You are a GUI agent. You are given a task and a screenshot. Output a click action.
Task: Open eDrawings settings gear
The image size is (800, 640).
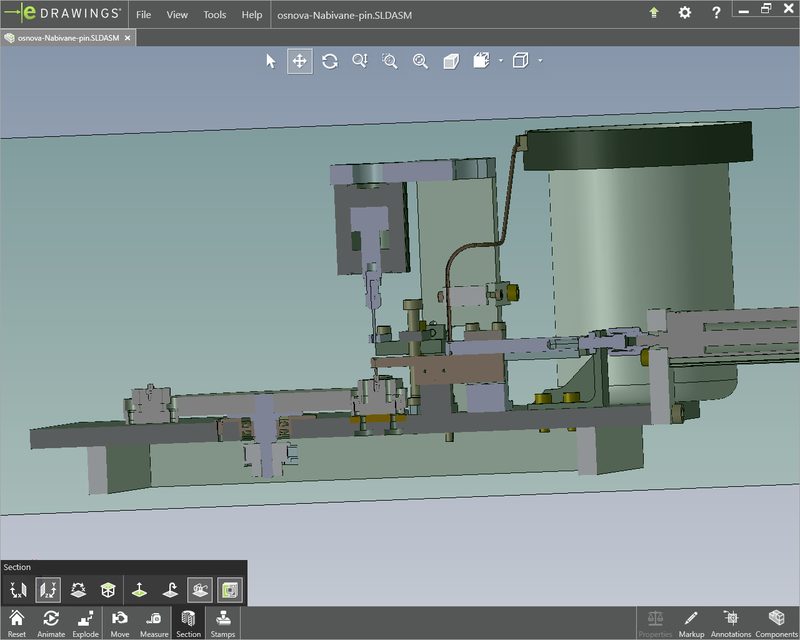point(684,14)
